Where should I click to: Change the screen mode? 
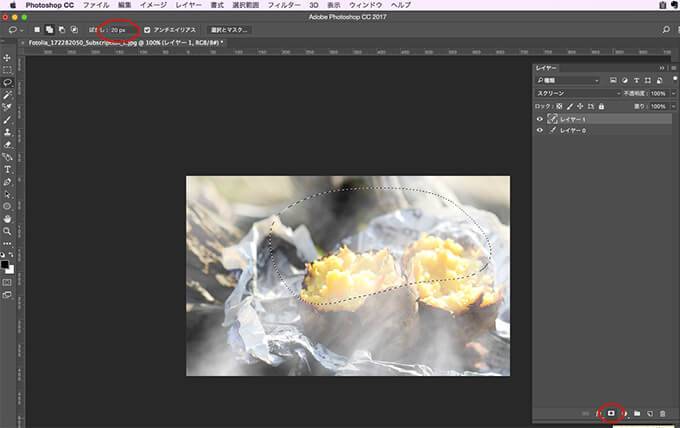[x=7, y=295]
